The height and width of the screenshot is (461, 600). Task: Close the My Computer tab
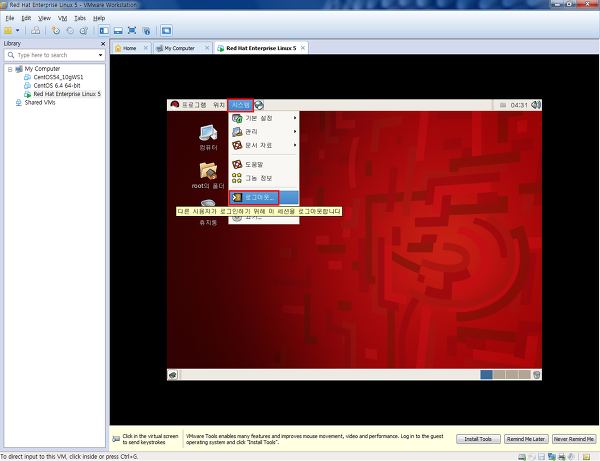207,48
